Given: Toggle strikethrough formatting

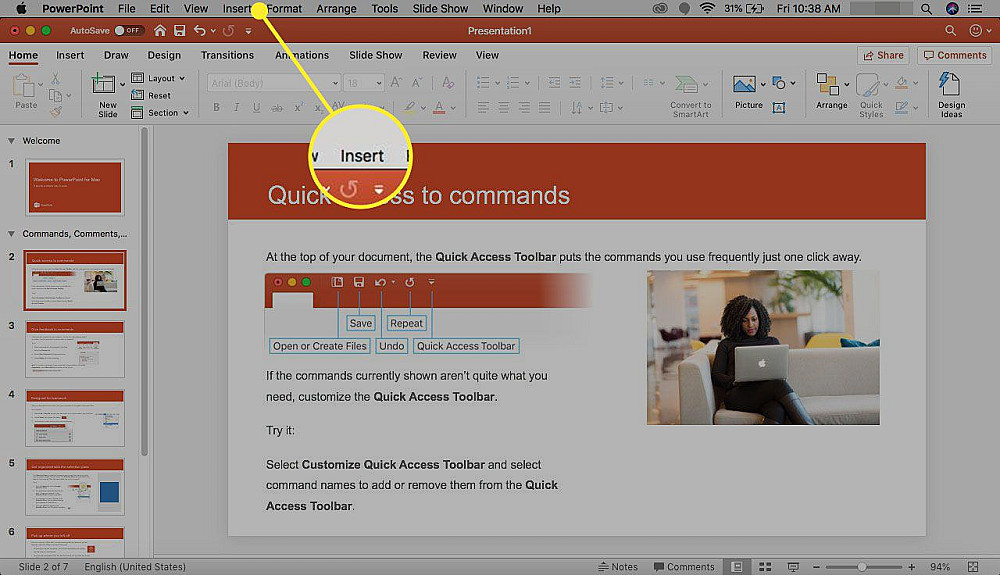Looking at the screenshot, I should [277, 108].
